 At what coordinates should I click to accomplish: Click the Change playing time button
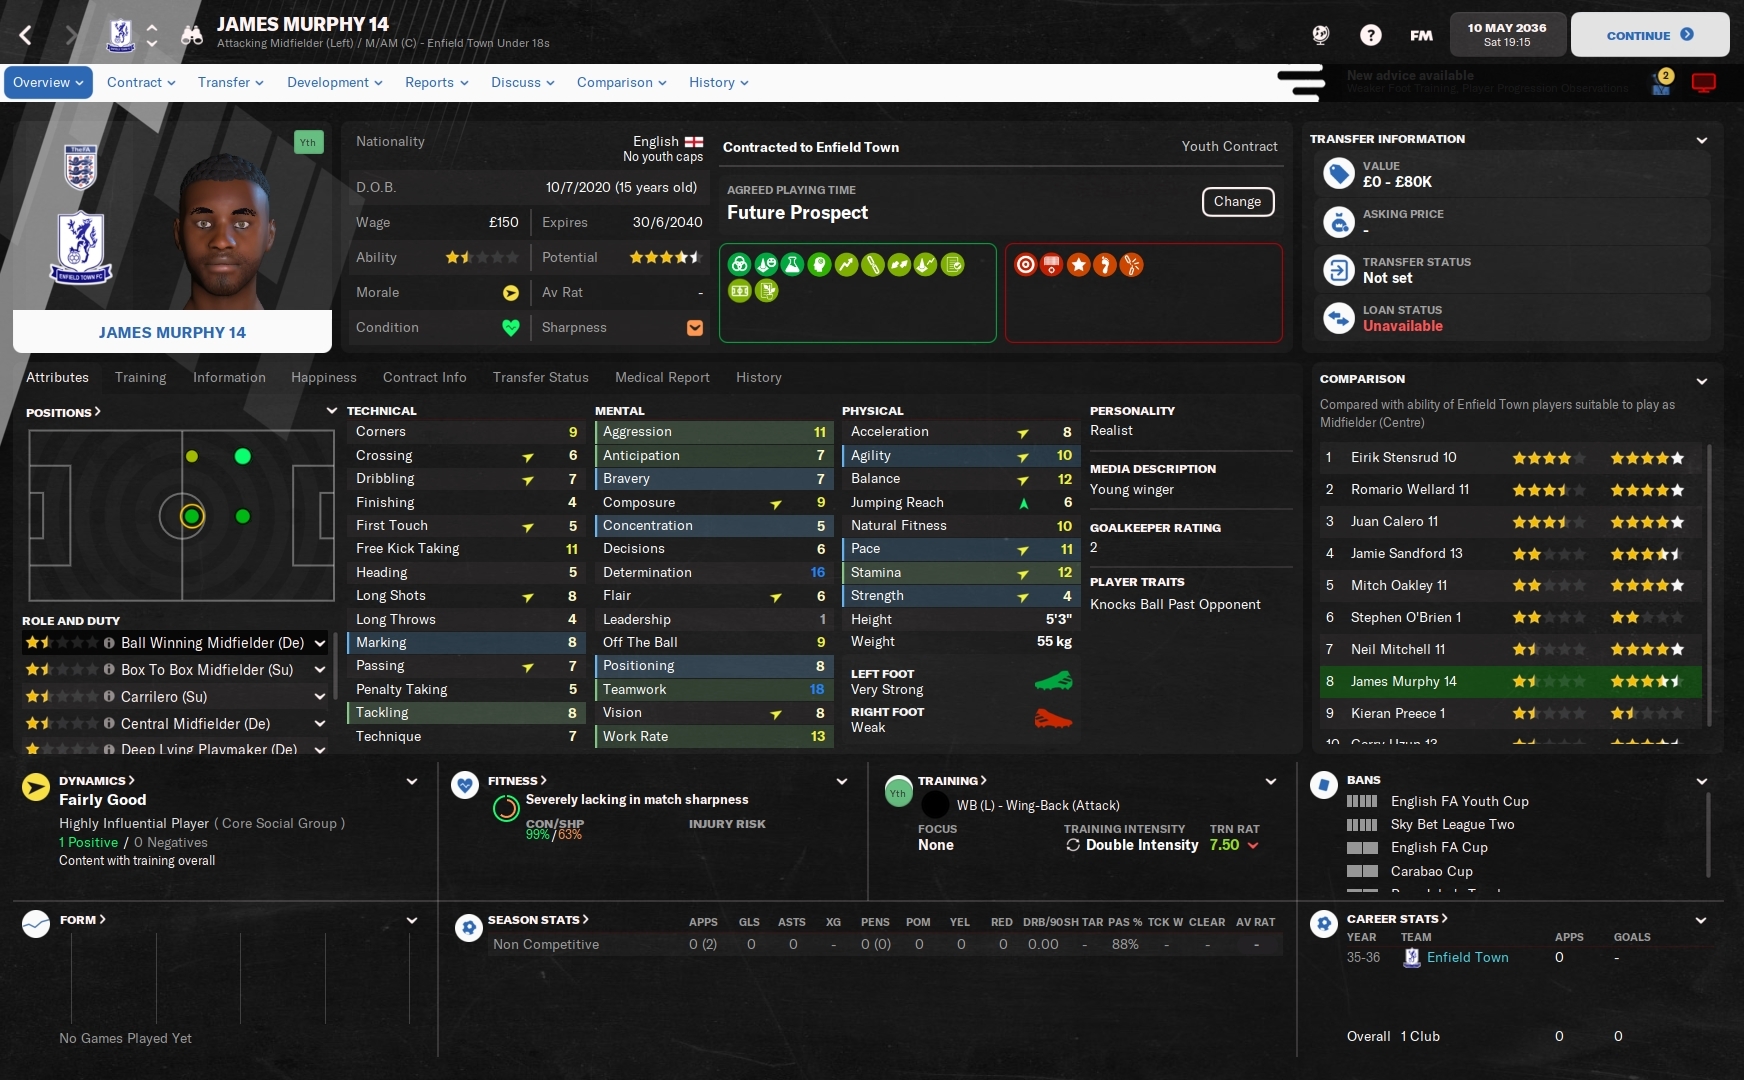(1238, 201)
